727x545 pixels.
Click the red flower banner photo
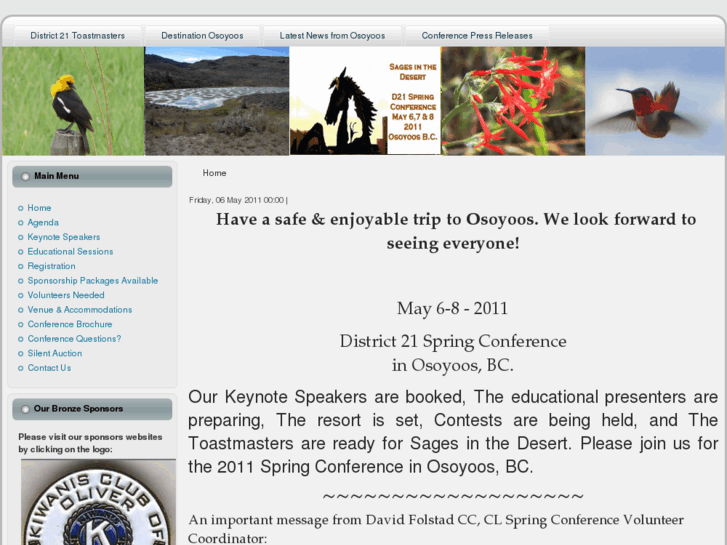pyautogui.click(x=513, y=101)
